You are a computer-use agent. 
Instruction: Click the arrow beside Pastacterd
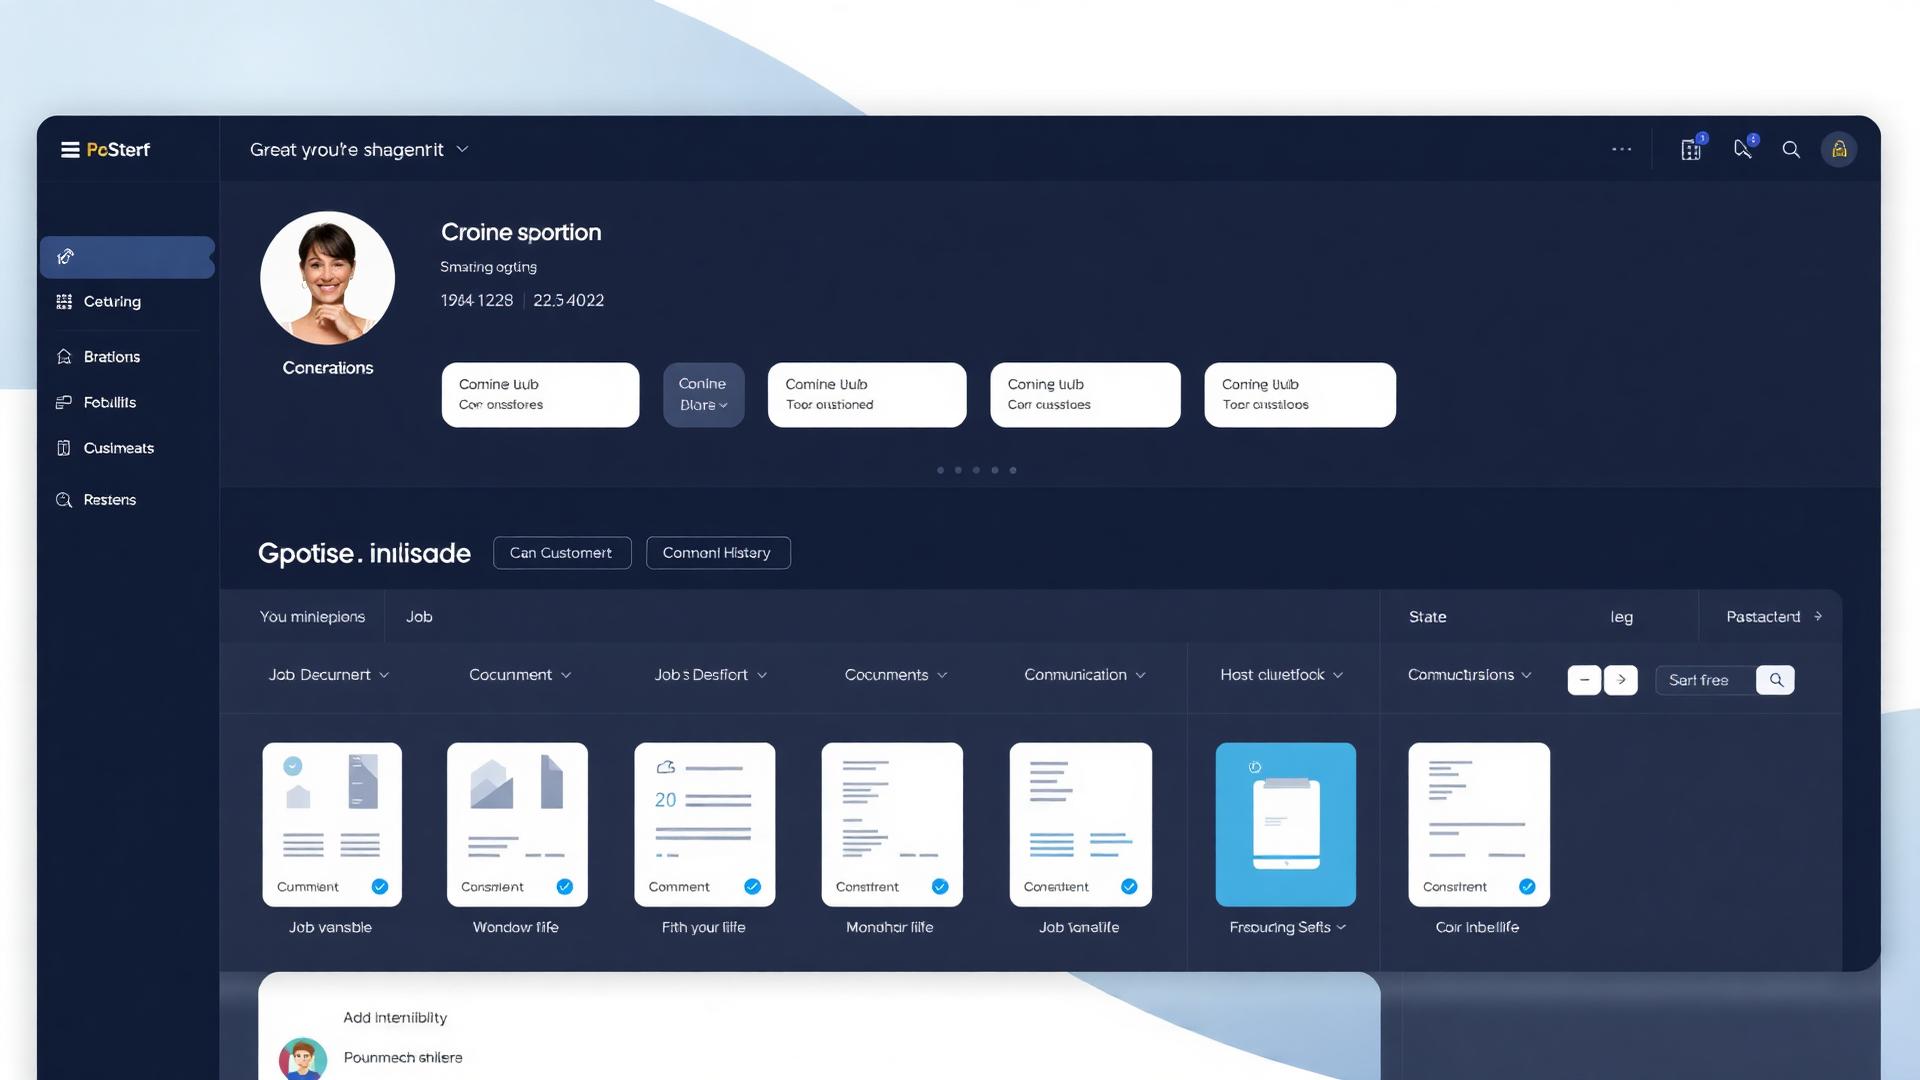[x=1818, y=617]
